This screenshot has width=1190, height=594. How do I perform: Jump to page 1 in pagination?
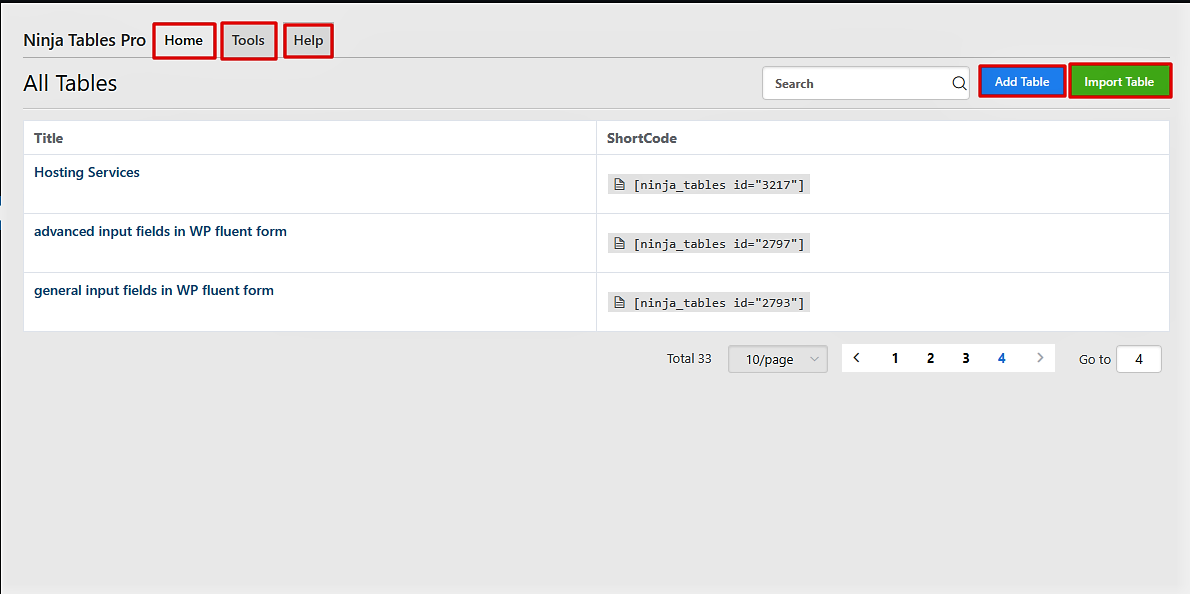[895, 358]
